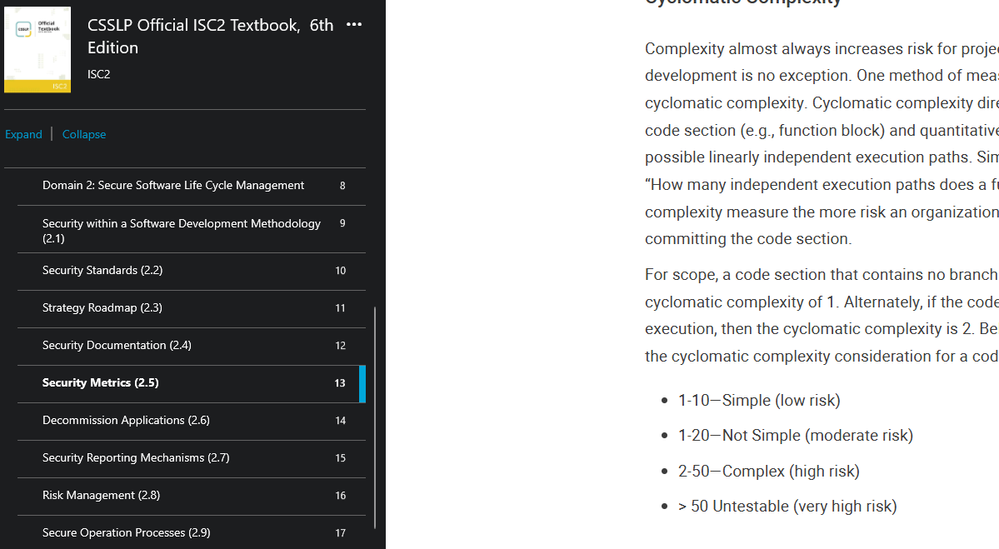Viewport: 999px width, 549px height.
Task: Open Secure Operation Processes (2.9)
Action: tap(126, 533)
